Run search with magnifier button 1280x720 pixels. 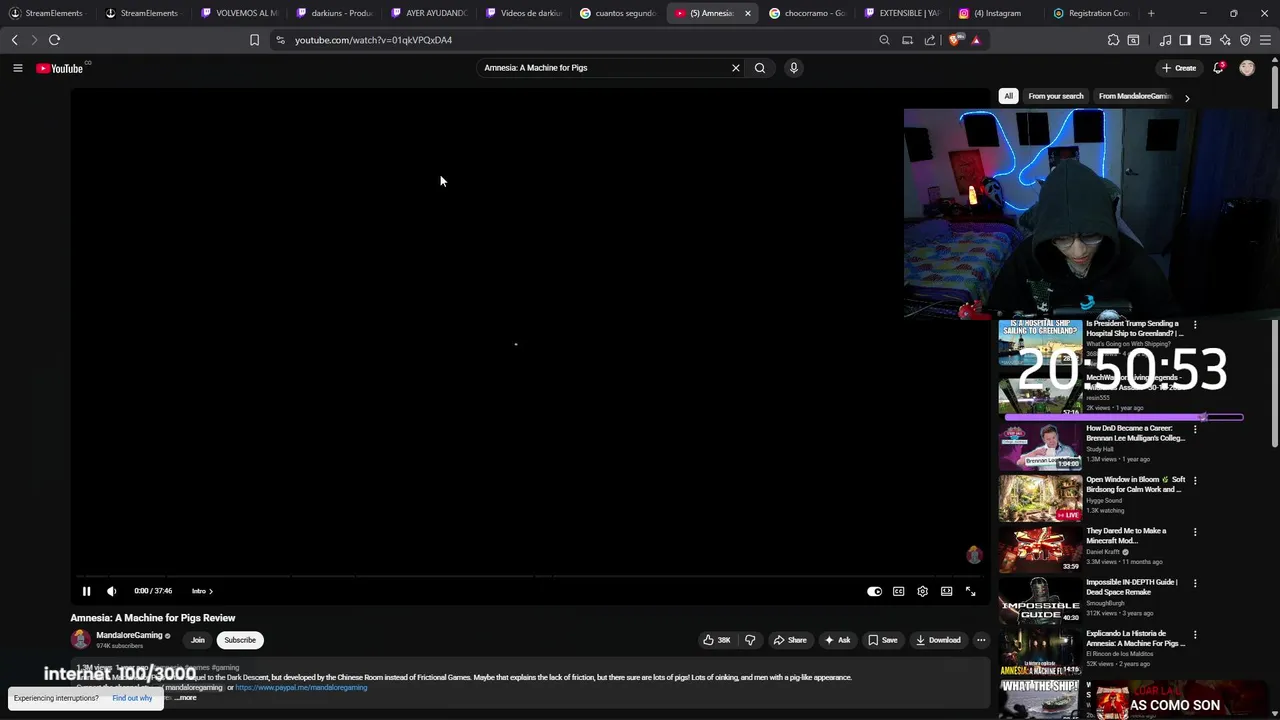760,68
